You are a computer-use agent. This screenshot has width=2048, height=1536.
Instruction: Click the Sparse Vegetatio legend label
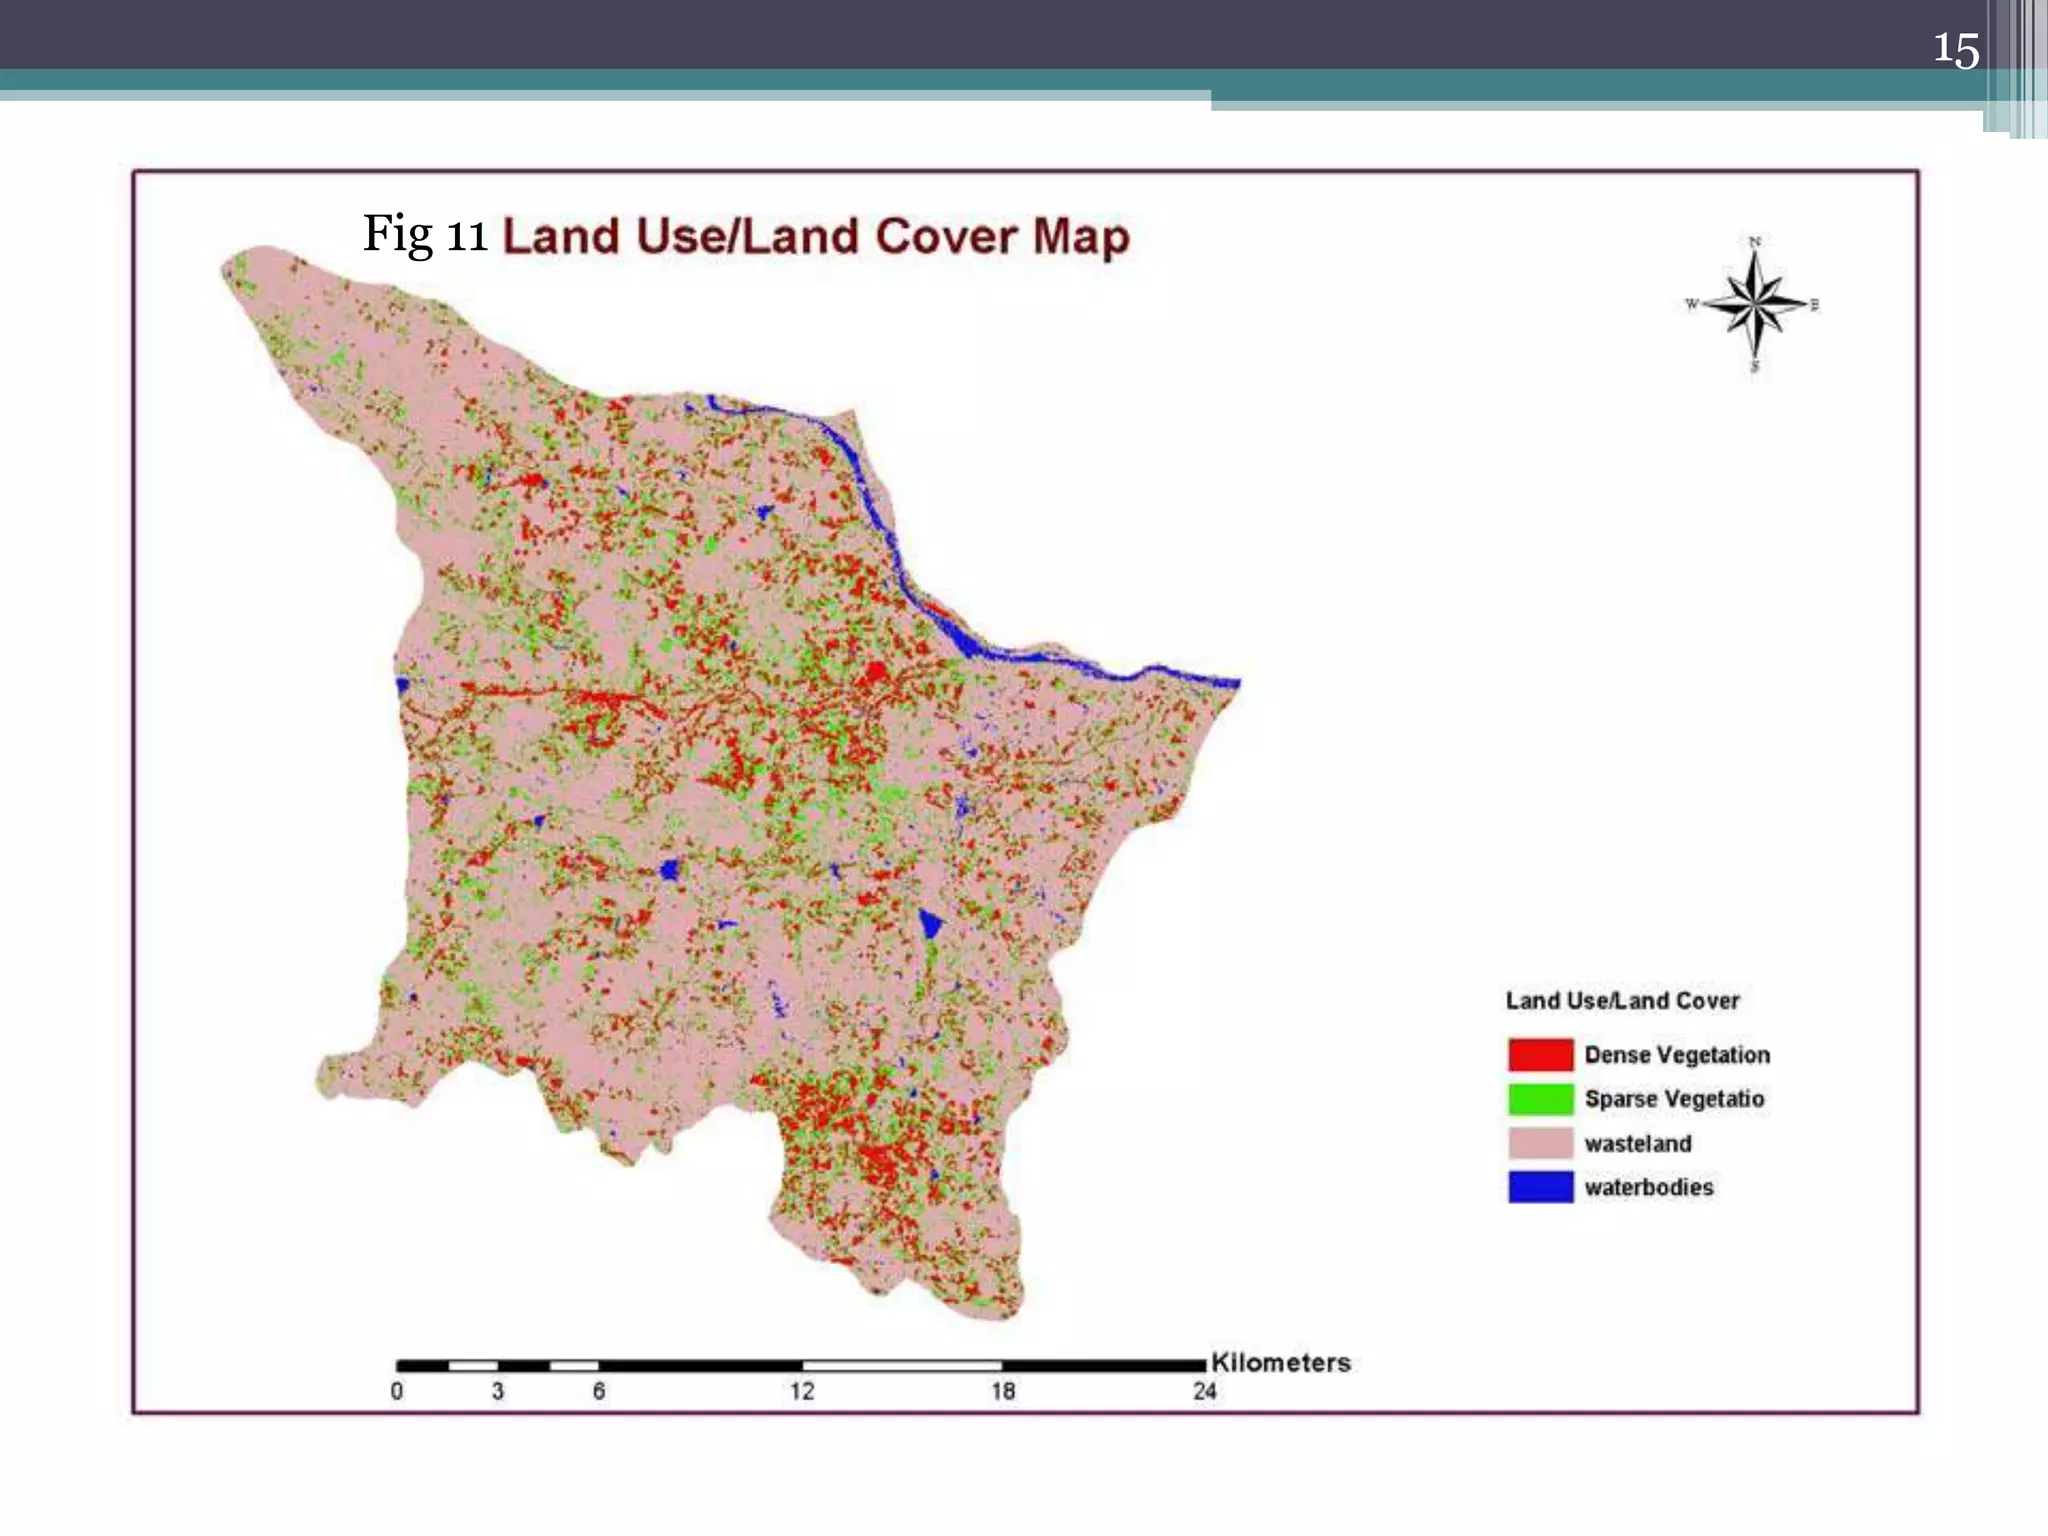point(1674,1099)
